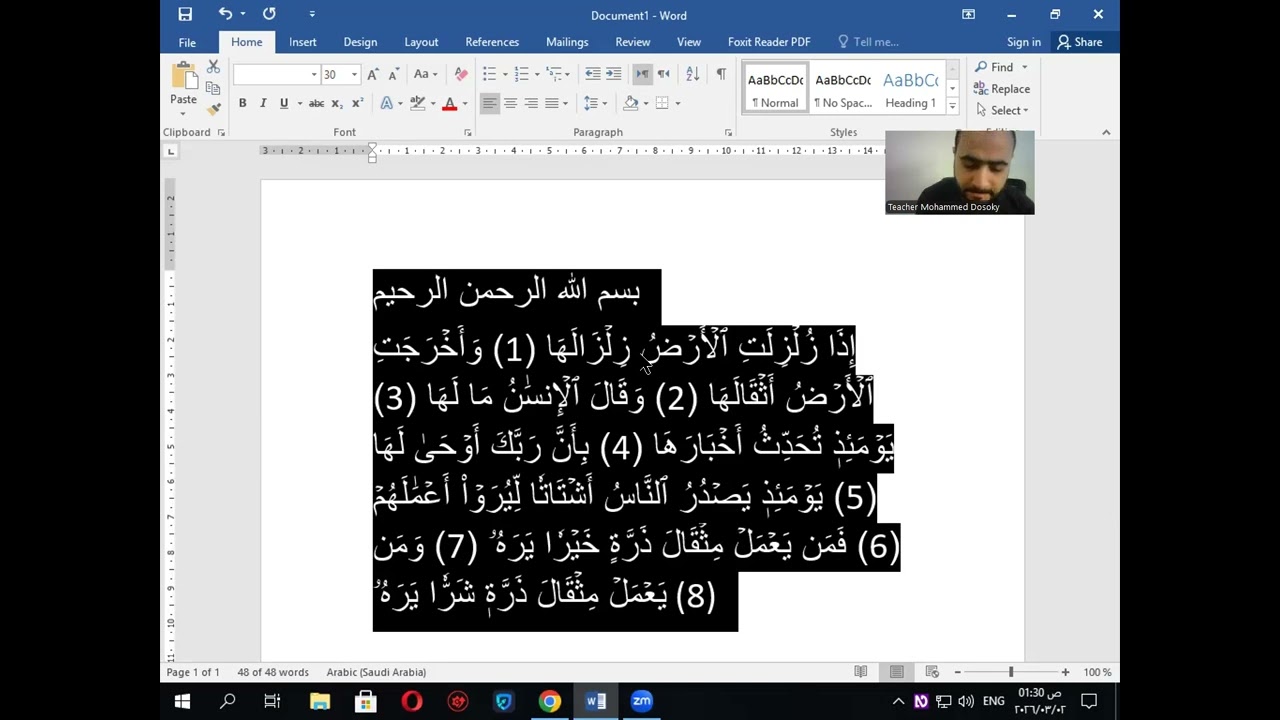This screenshot has width=1280, height=720.
Task: Open the File menu
Action: point(187,42)
